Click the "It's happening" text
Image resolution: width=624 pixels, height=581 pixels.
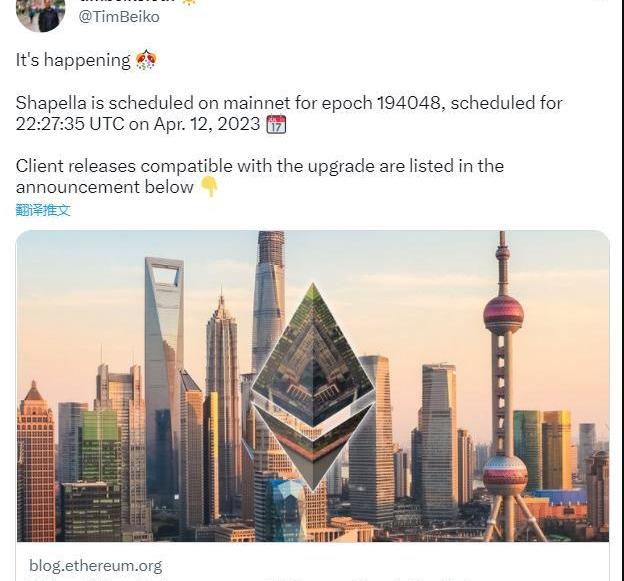(73, 60)
